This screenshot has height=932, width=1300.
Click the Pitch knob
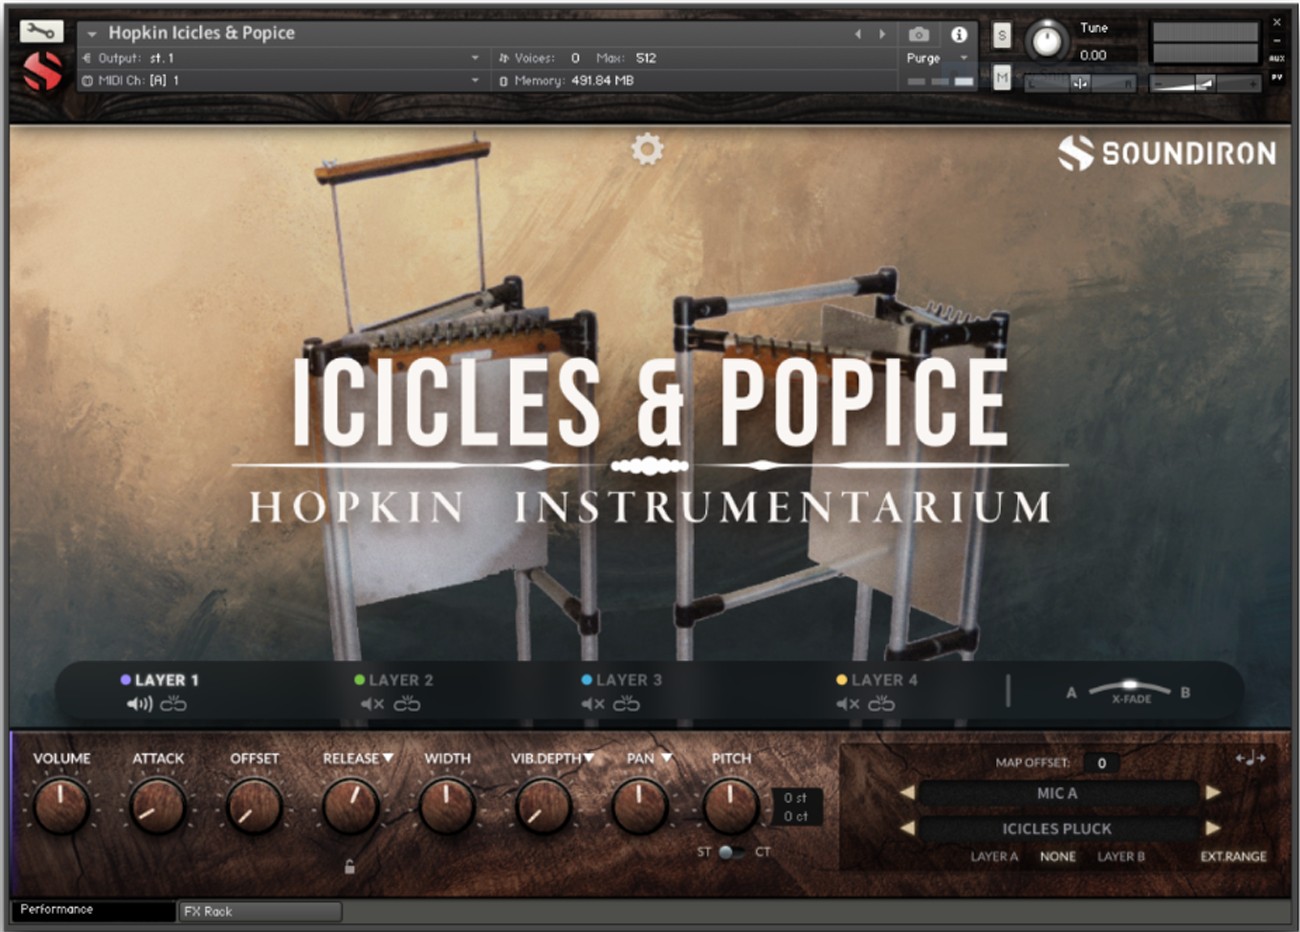pos(731,807)
